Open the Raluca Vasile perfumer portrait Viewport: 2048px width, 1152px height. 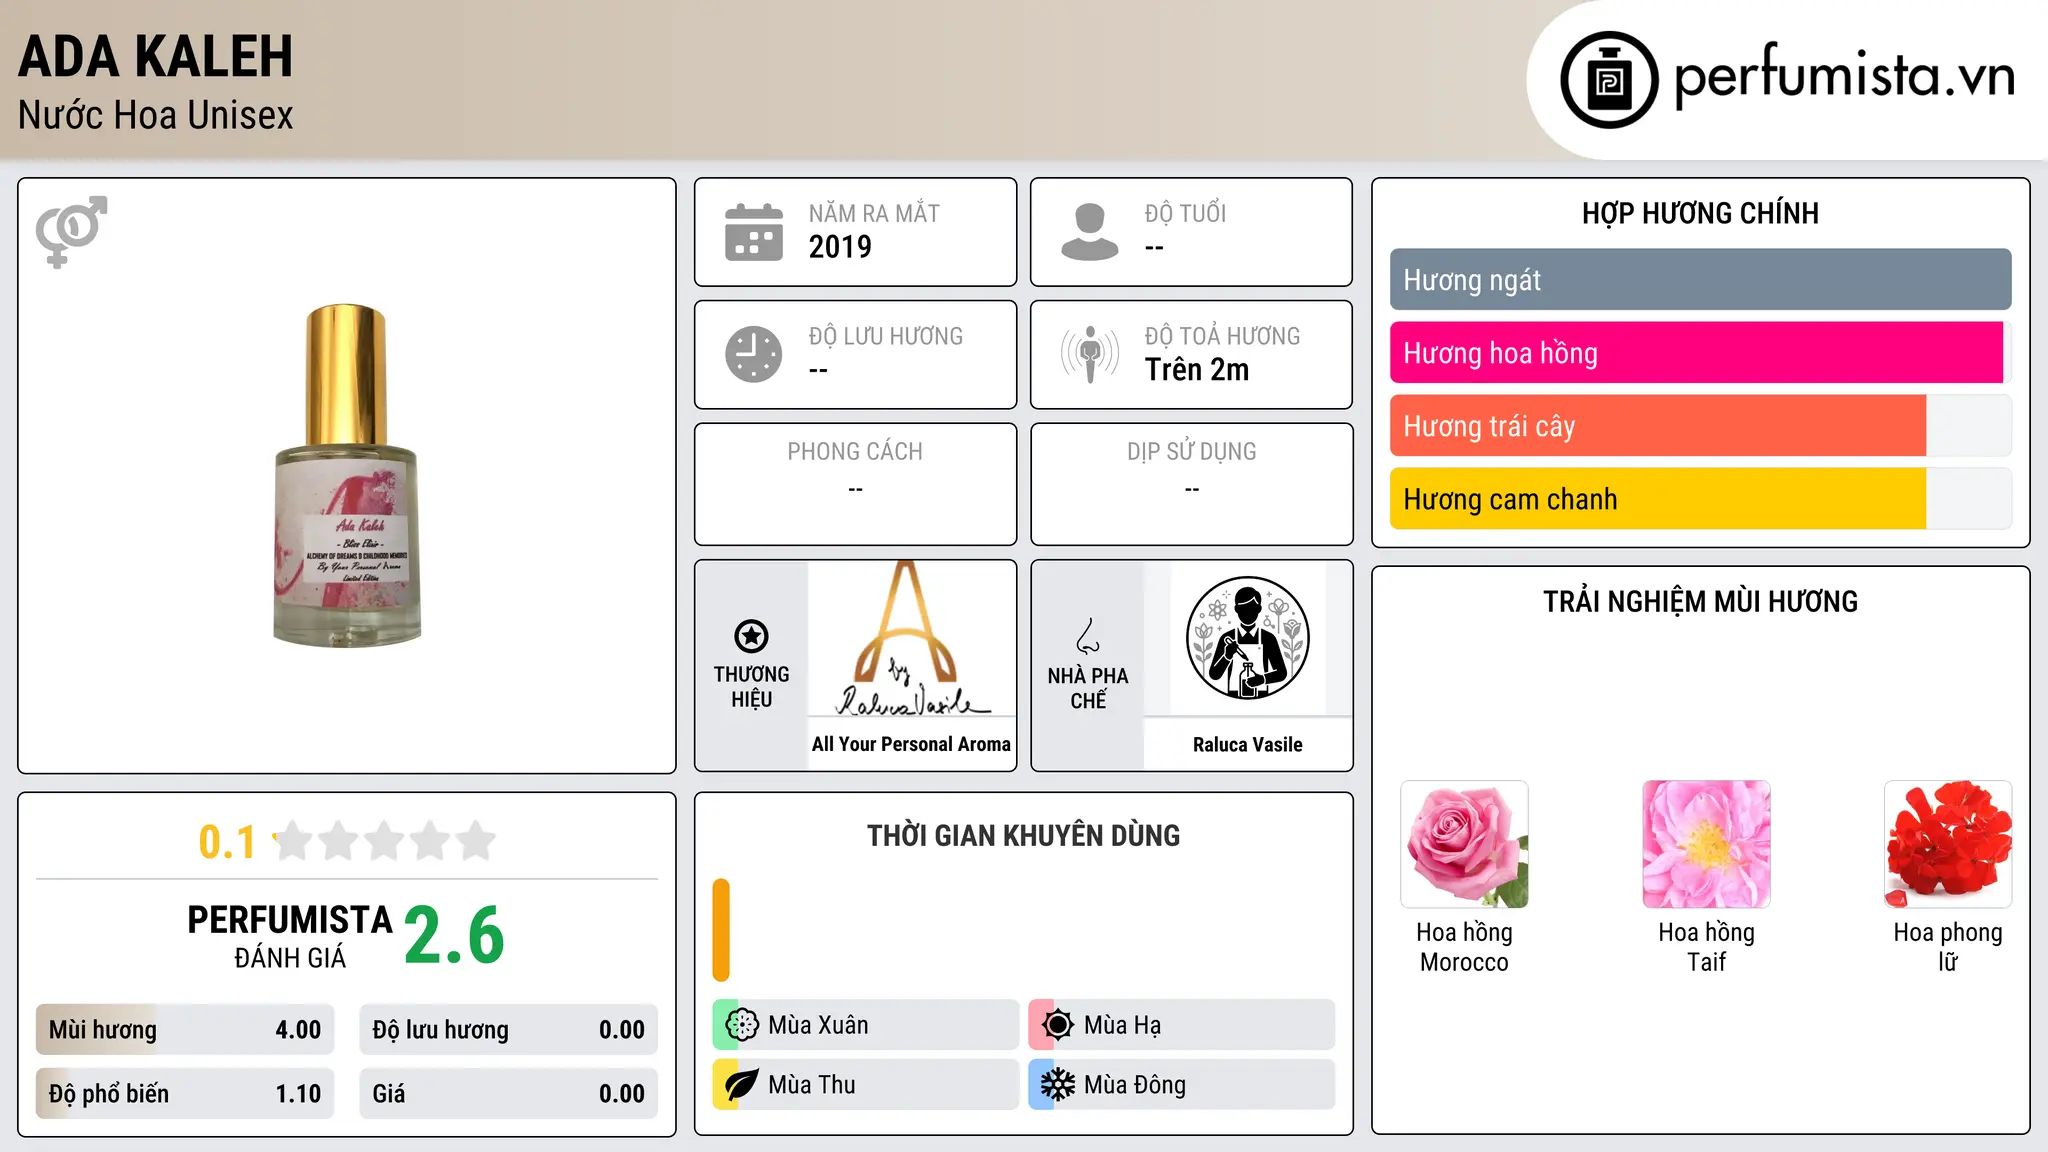point(1247,638)
